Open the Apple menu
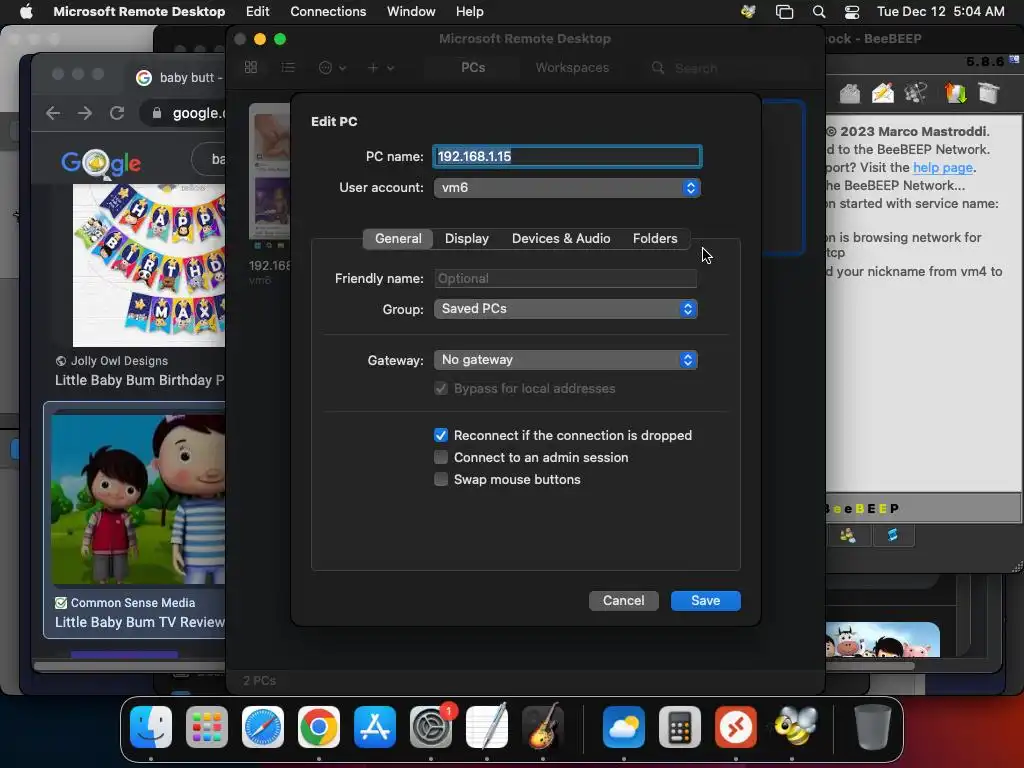The image size is (1024, 768). 26,12
